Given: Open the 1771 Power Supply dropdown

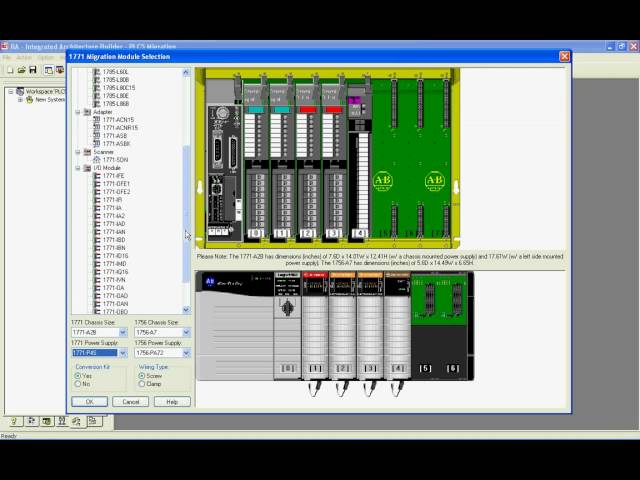Looking at the screenshot, I should tap(123, 353).
